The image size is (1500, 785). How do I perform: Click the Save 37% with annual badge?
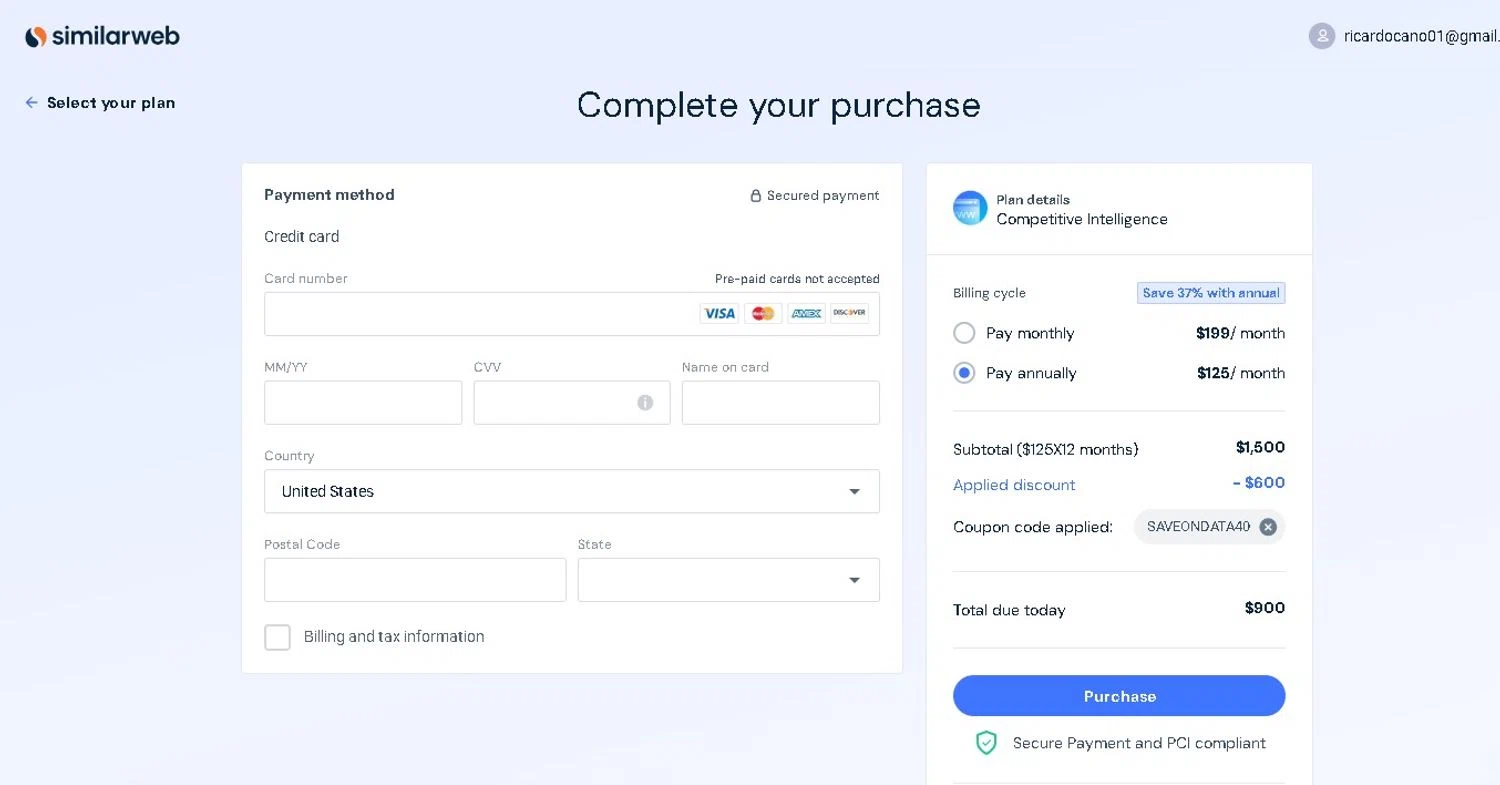coord(1211,293)
